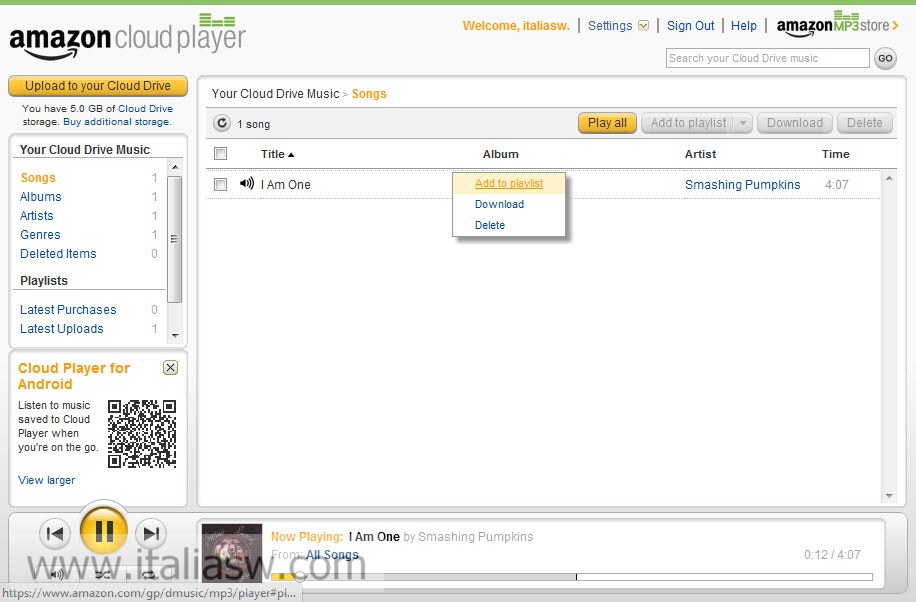Image resolution: width=916 pixels, height=602 pixels.
Task: Choose Delete in the context menu
Action: (x=490, y=226)
